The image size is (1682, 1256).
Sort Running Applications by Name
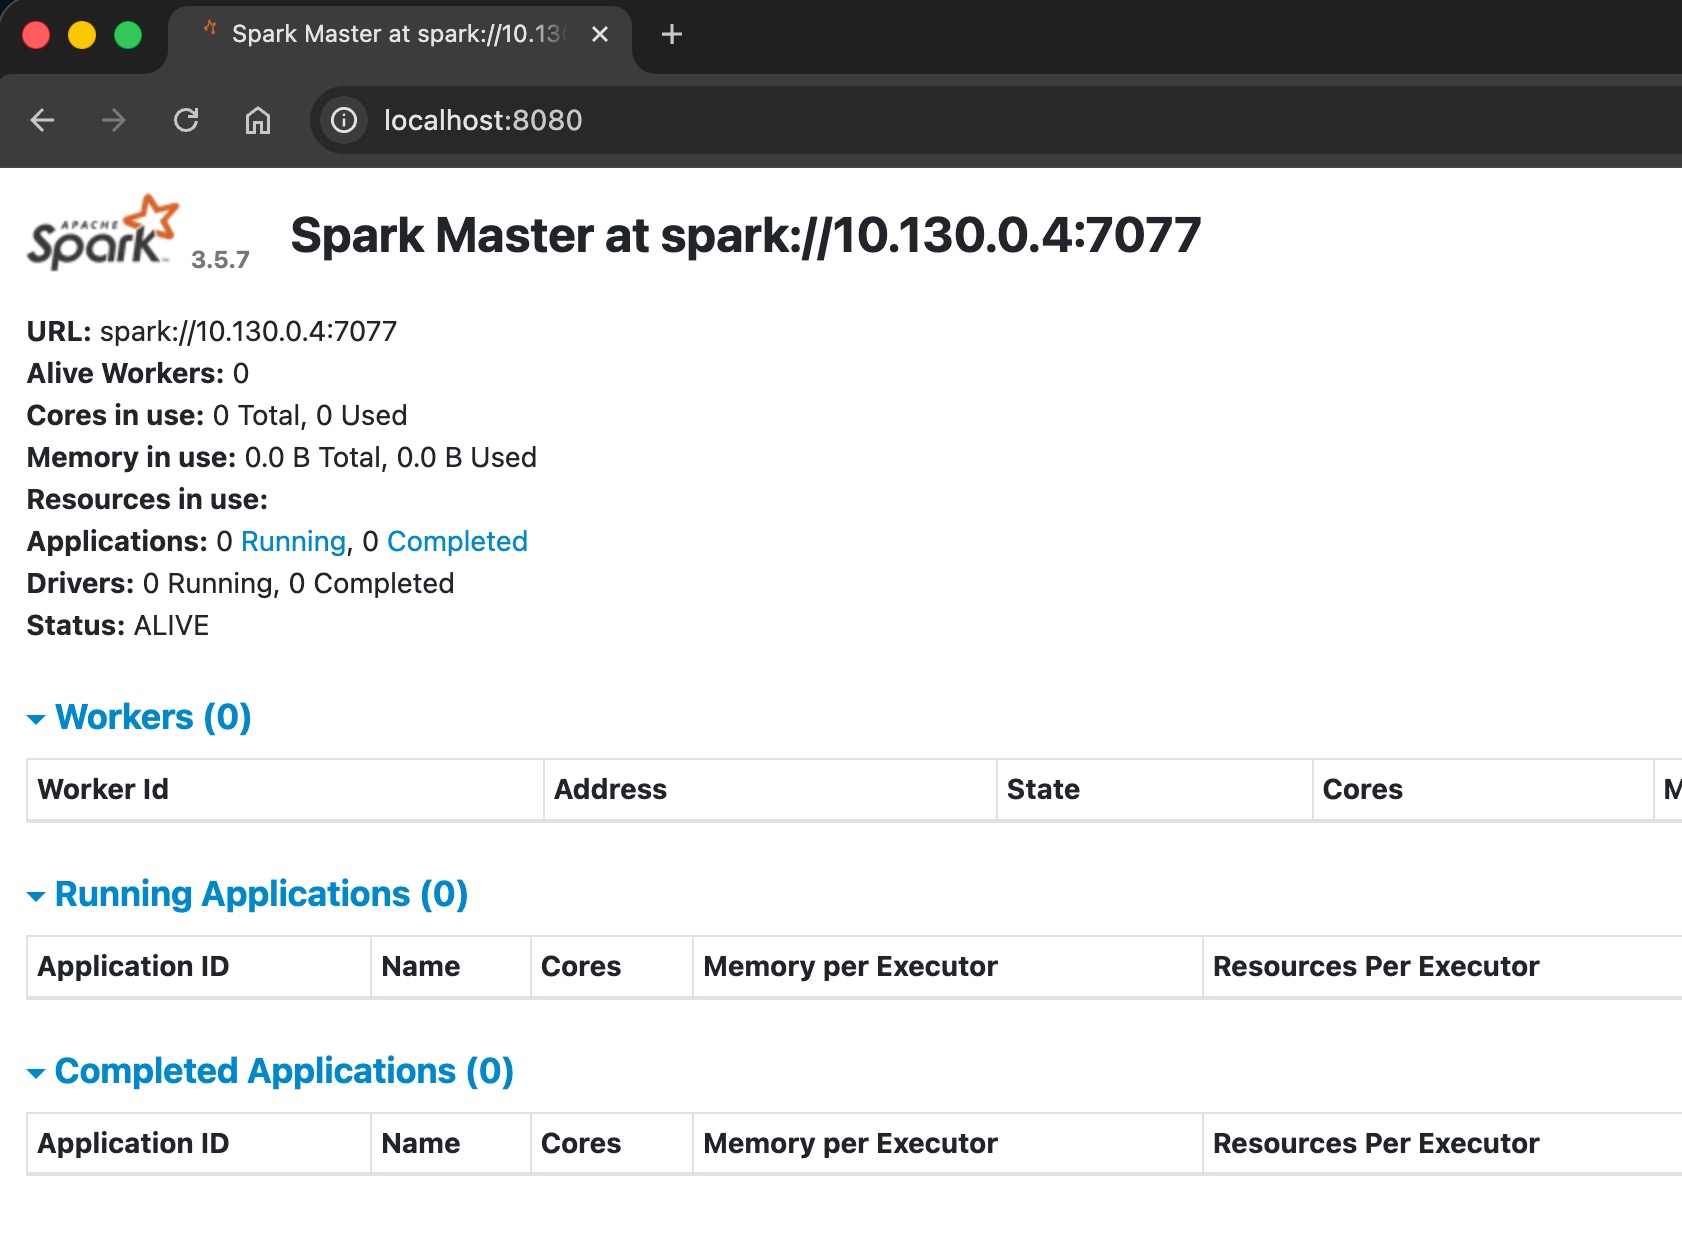coord(451,967)
